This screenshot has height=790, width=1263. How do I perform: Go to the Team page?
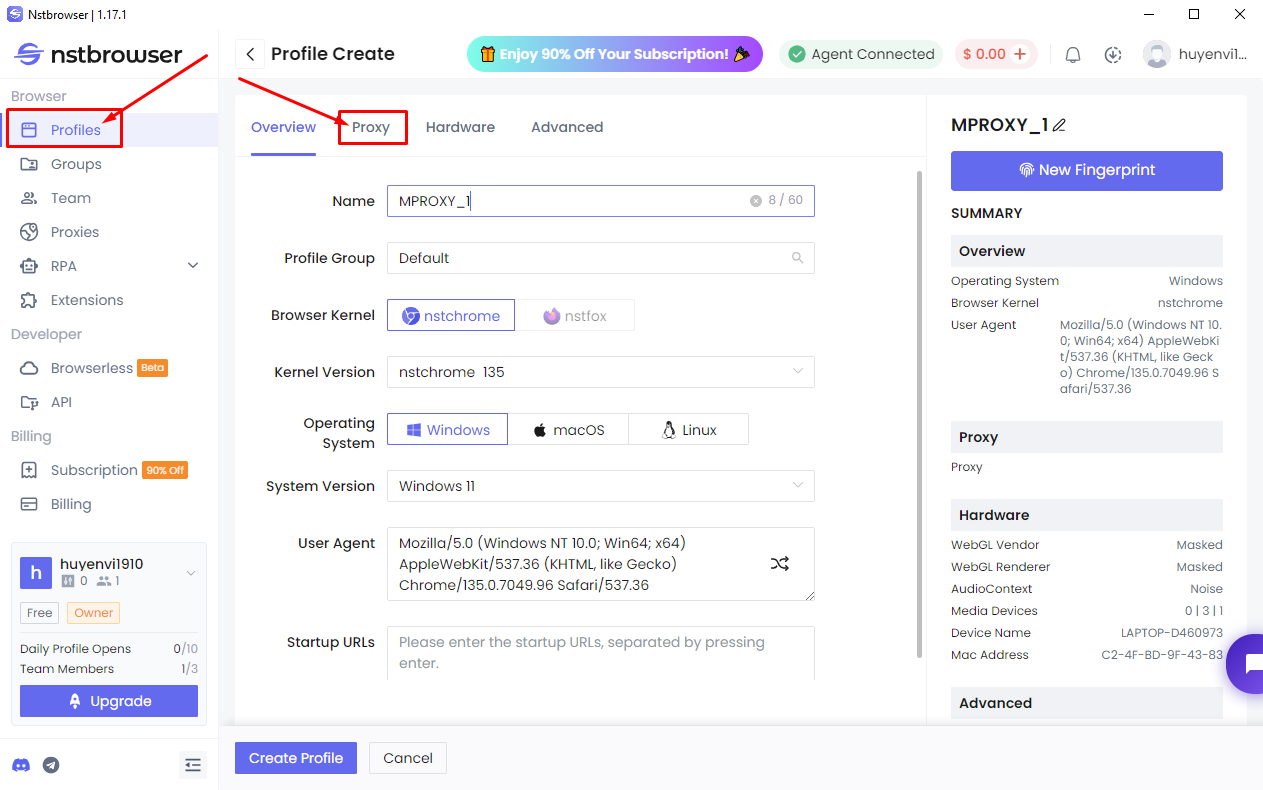coord(70,198)
